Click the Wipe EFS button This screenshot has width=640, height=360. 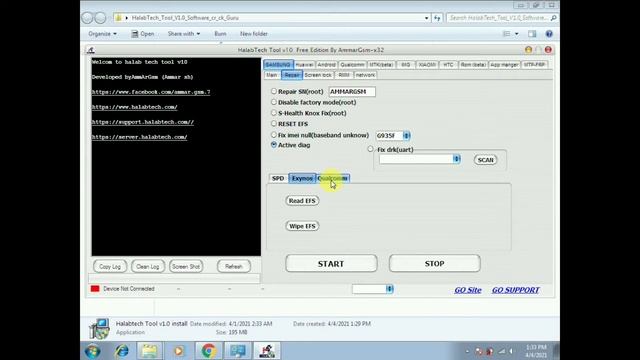[x=302, y=226]
